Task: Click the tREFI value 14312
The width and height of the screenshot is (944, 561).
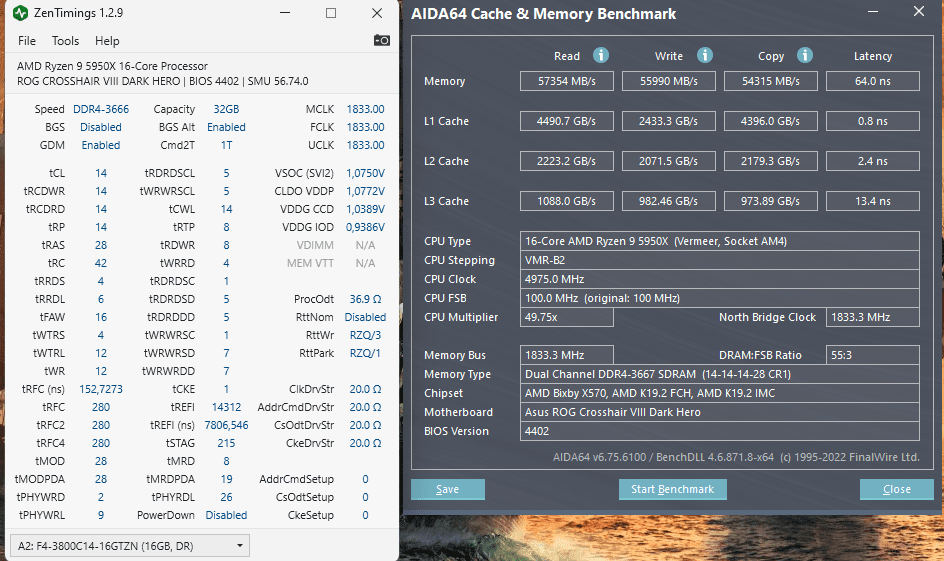Action: (x=226, y=407)
